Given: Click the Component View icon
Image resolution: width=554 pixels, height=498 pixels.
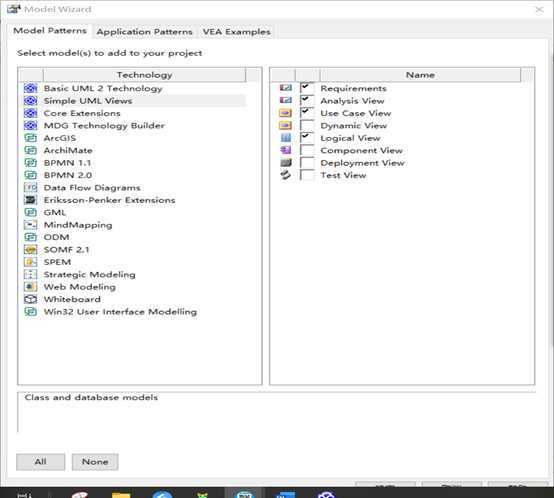Looking at the screenshot, I should tap(285, 150).
